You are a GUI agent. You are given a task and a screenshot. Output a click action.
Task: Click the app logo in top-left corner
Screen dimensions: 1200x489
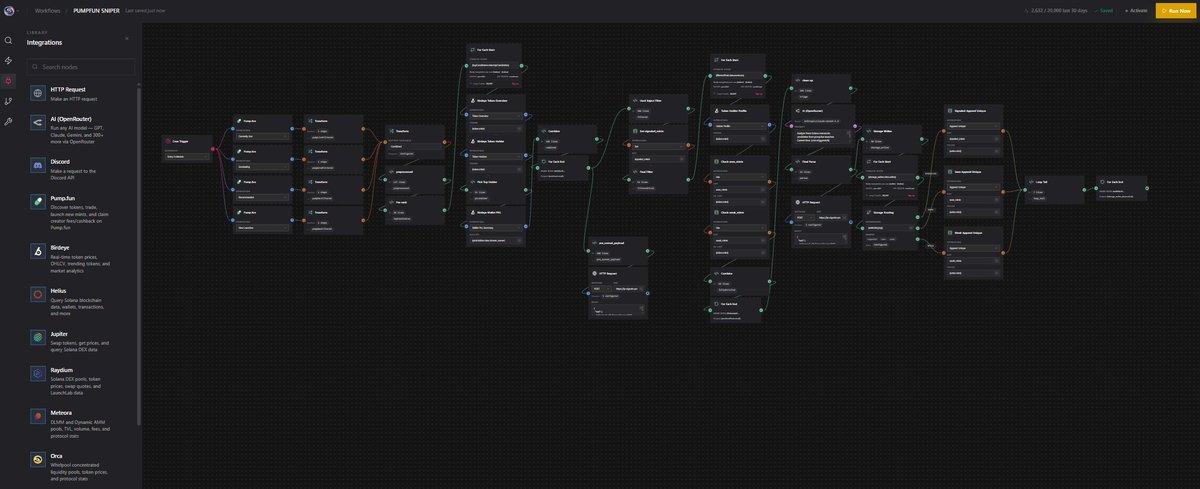point(8,10)
